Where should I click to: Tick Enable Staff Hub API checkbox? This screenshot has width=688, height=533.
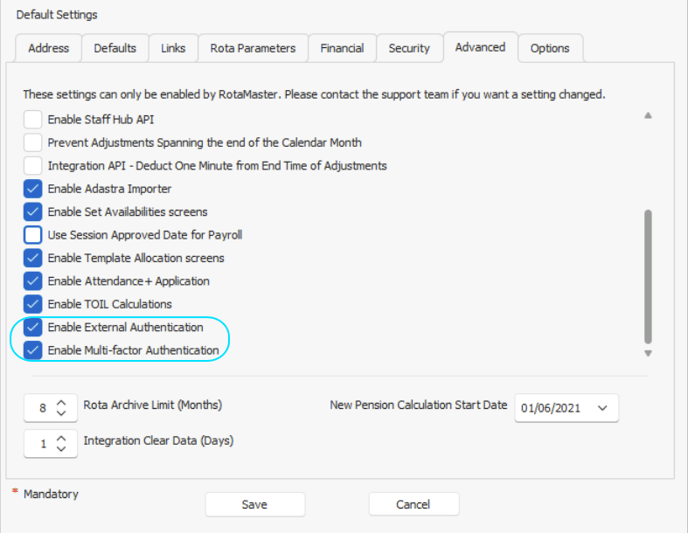tap(33, 119)
